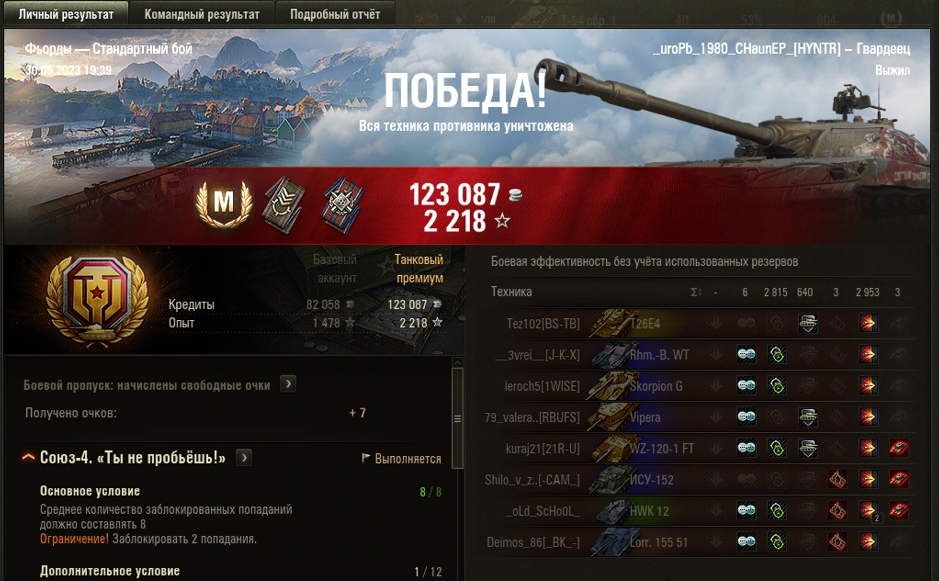Click the mission panel scrollbar handle
Image resolution: width=939 pixels, height=581 pixels.
(x=458, y=418)
